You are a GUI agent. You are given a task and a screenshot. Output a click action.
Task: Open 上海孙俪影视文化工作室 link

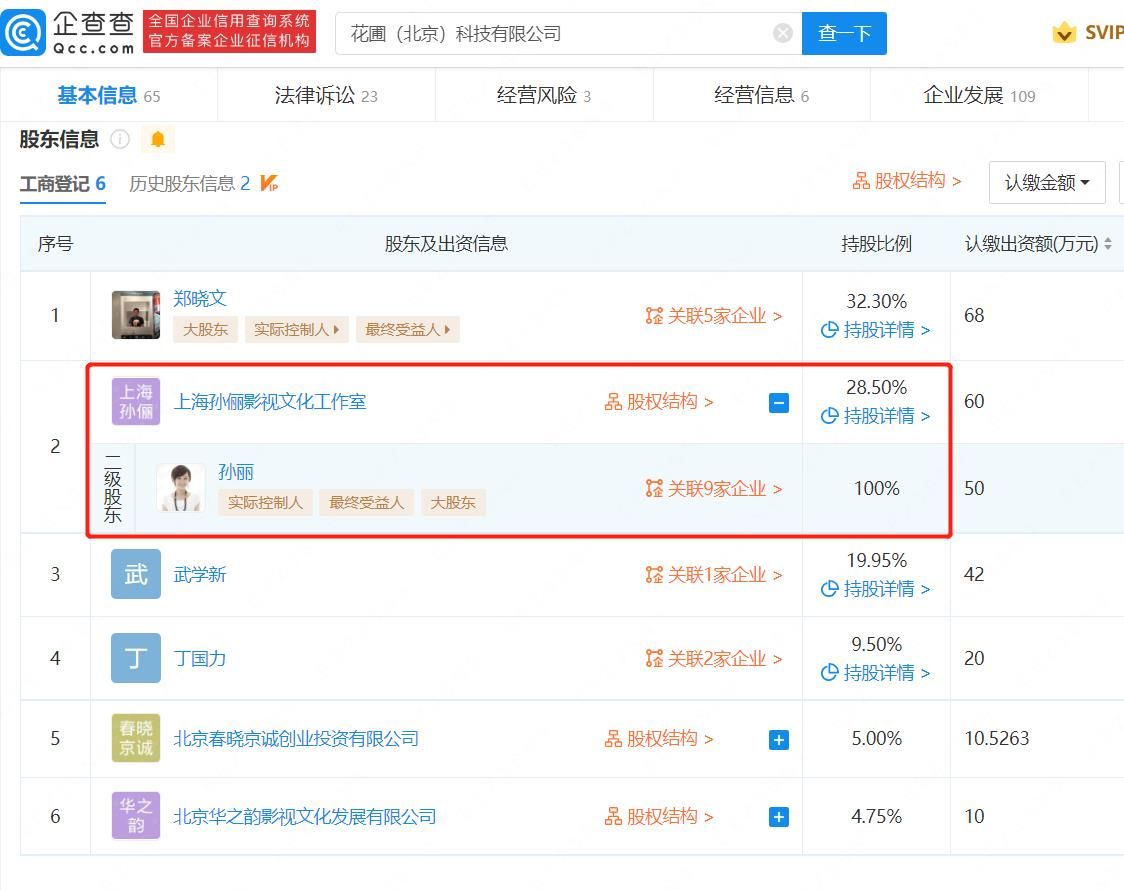[x=270, y=402]
